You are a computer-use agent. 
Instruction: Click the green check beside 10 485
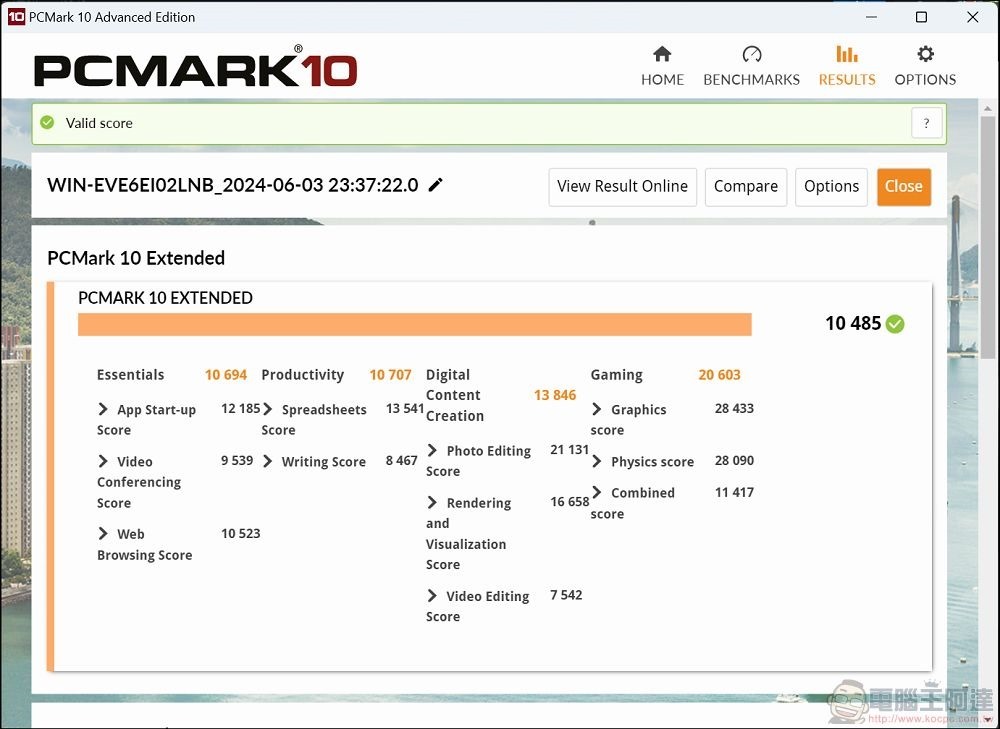point(895,324)
